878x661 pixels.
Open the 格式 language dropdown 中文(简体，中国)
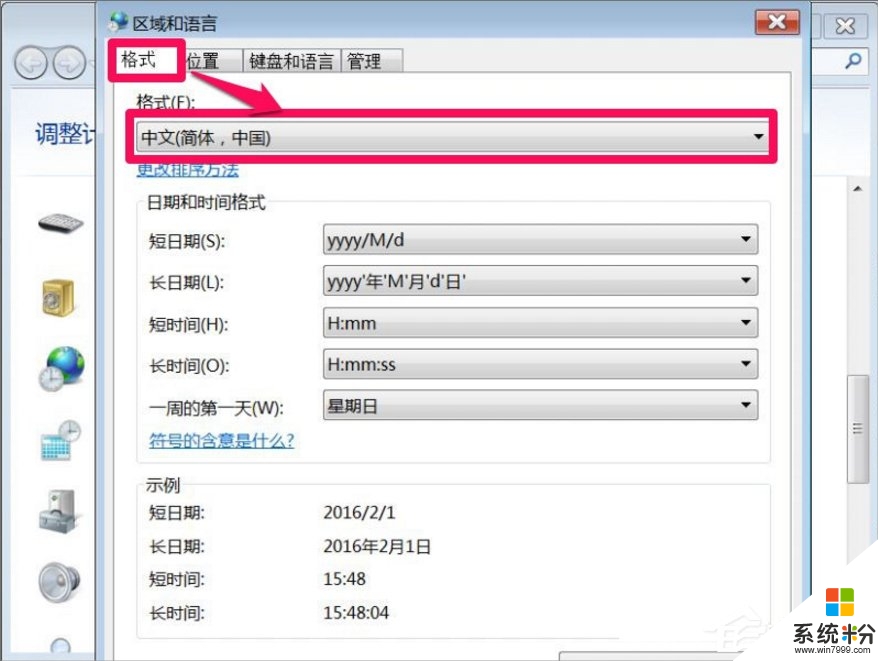(x=451, y=137)
